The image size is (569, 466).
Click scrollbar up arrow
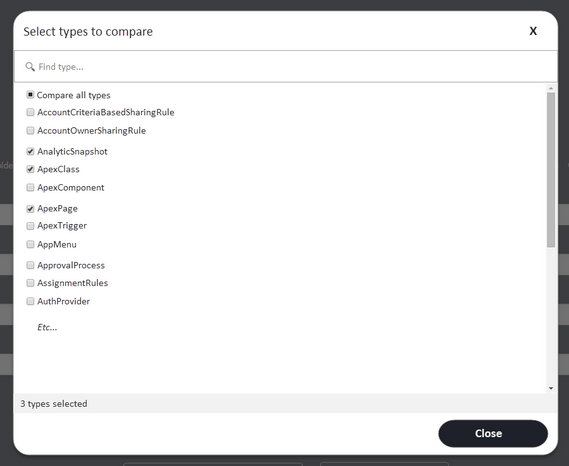click(551, 88)
